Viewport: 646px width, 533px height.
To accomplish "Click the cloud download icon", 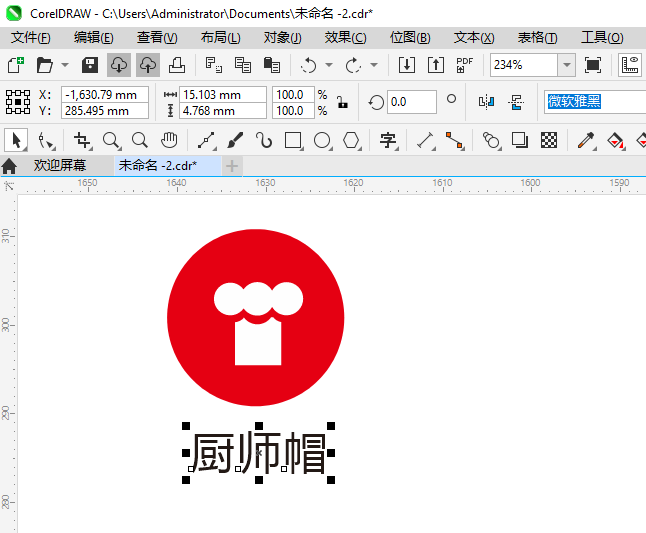I will [x=119, y=65].
